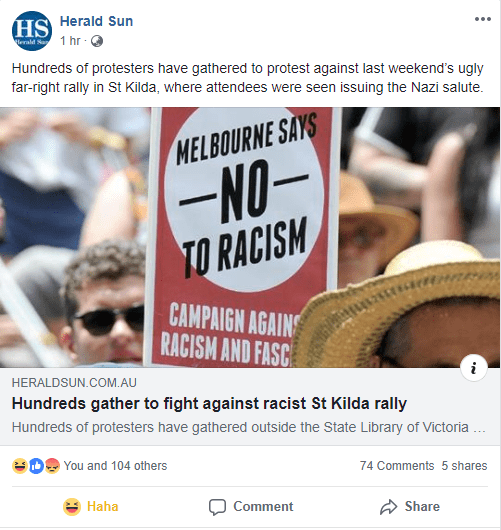501x530 pixels.
Task: Click the Comment button label
Action: tap(263, 507)
